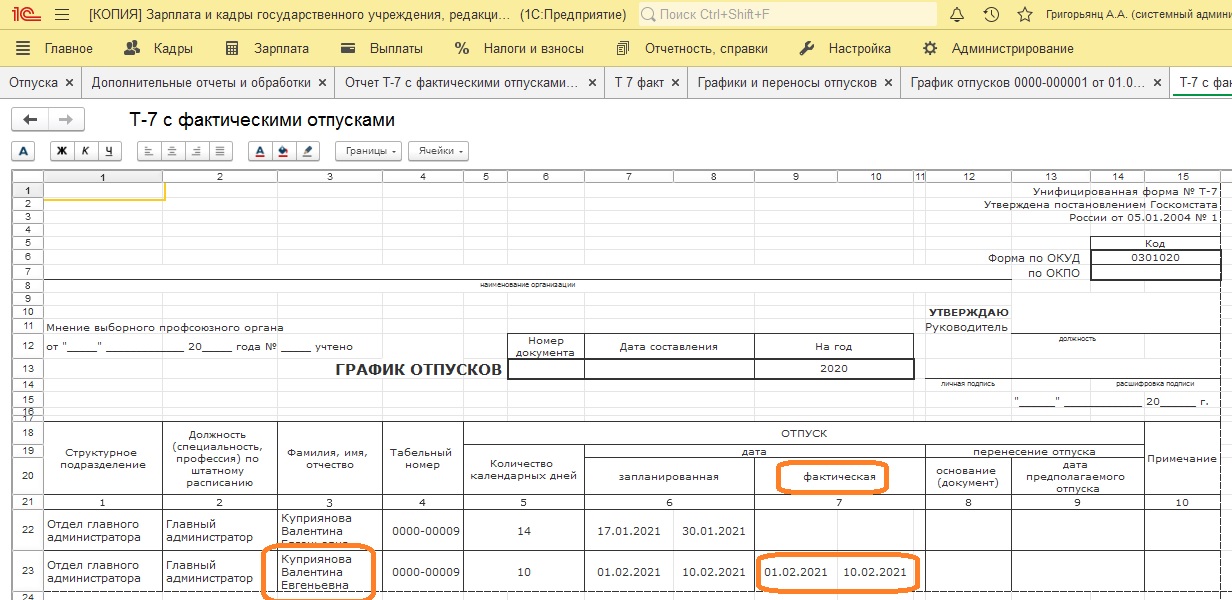The image size is (1232, 600).
Task: Select the ГРАФИК ОТПУСКОВ title cell
Action: 419,369
